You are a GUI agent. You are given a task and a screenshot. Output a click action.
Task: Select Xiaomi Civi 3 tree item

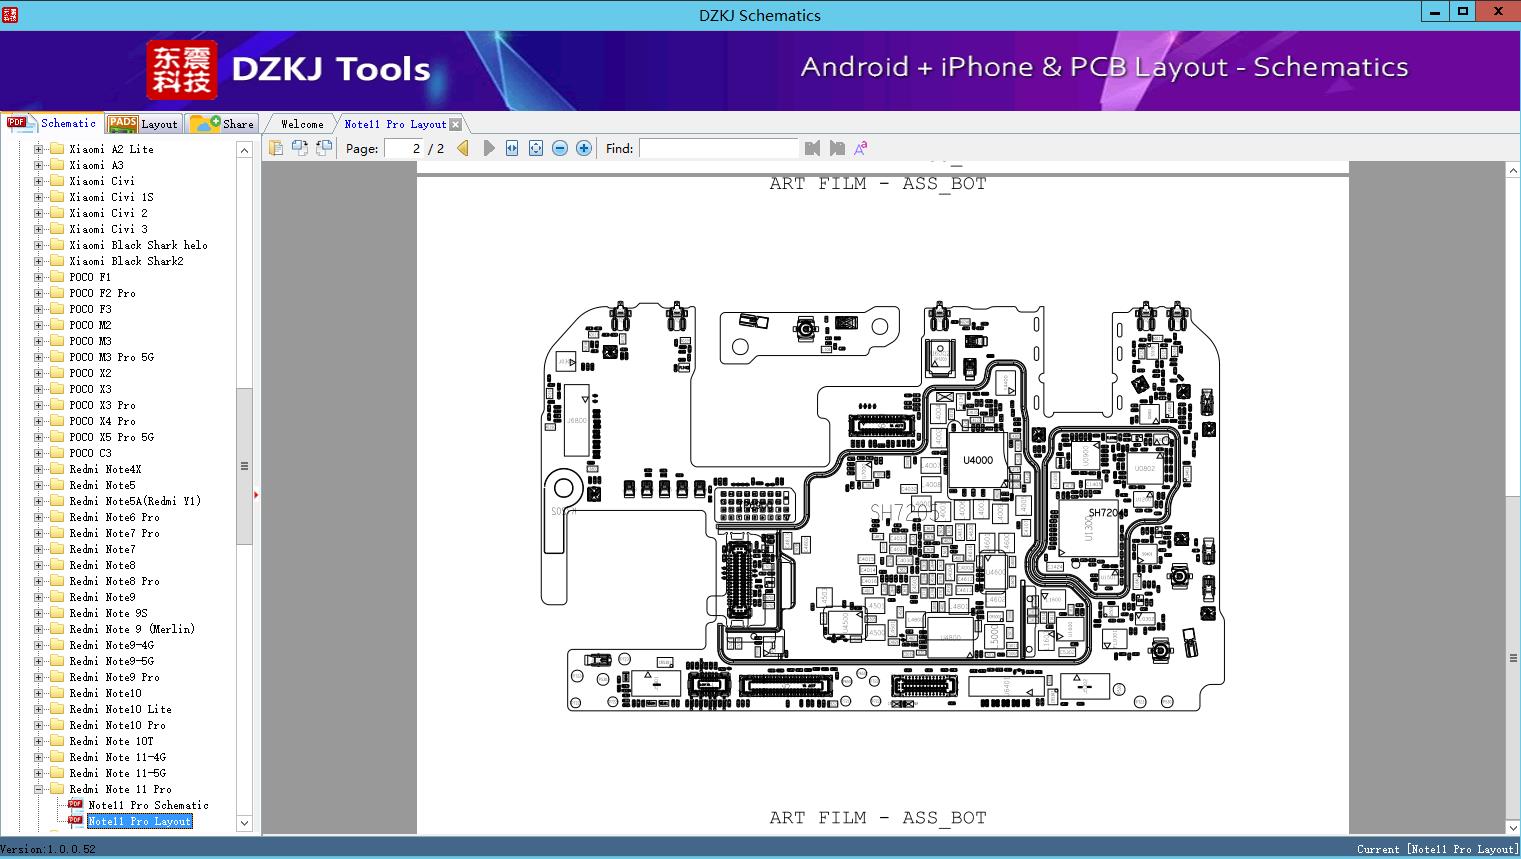coord(108,229)
